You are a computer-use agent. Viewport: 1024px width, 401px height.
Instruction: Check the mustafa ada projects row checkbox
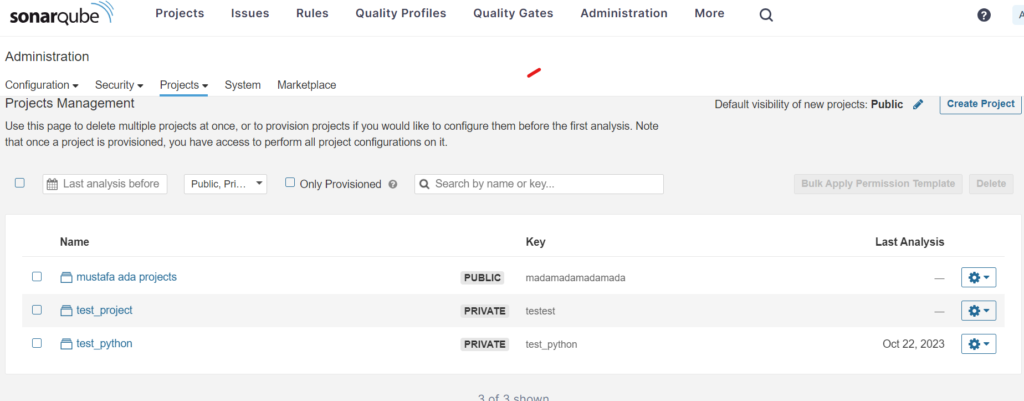coord(37,277)
